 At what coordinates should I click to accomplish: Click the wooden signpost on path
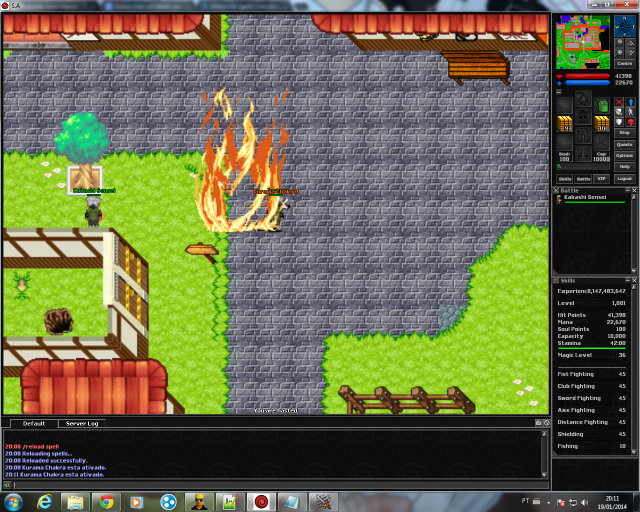coord(202,252)
